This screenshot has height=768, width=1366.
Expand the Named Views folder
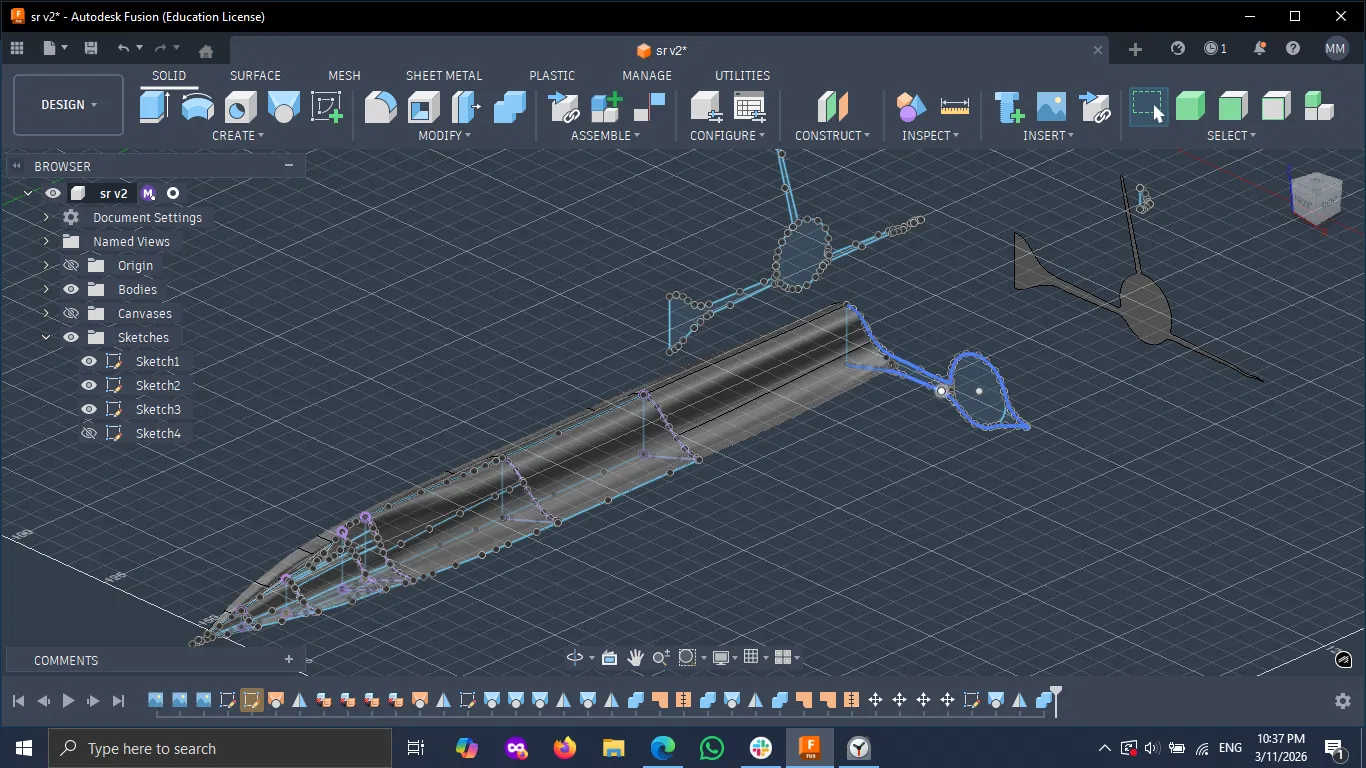(46, 241)
